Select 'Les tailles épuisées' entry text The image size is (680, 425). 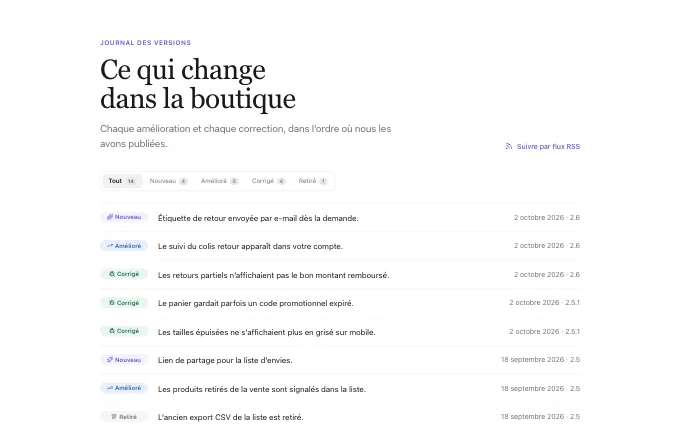pos(267,333)
